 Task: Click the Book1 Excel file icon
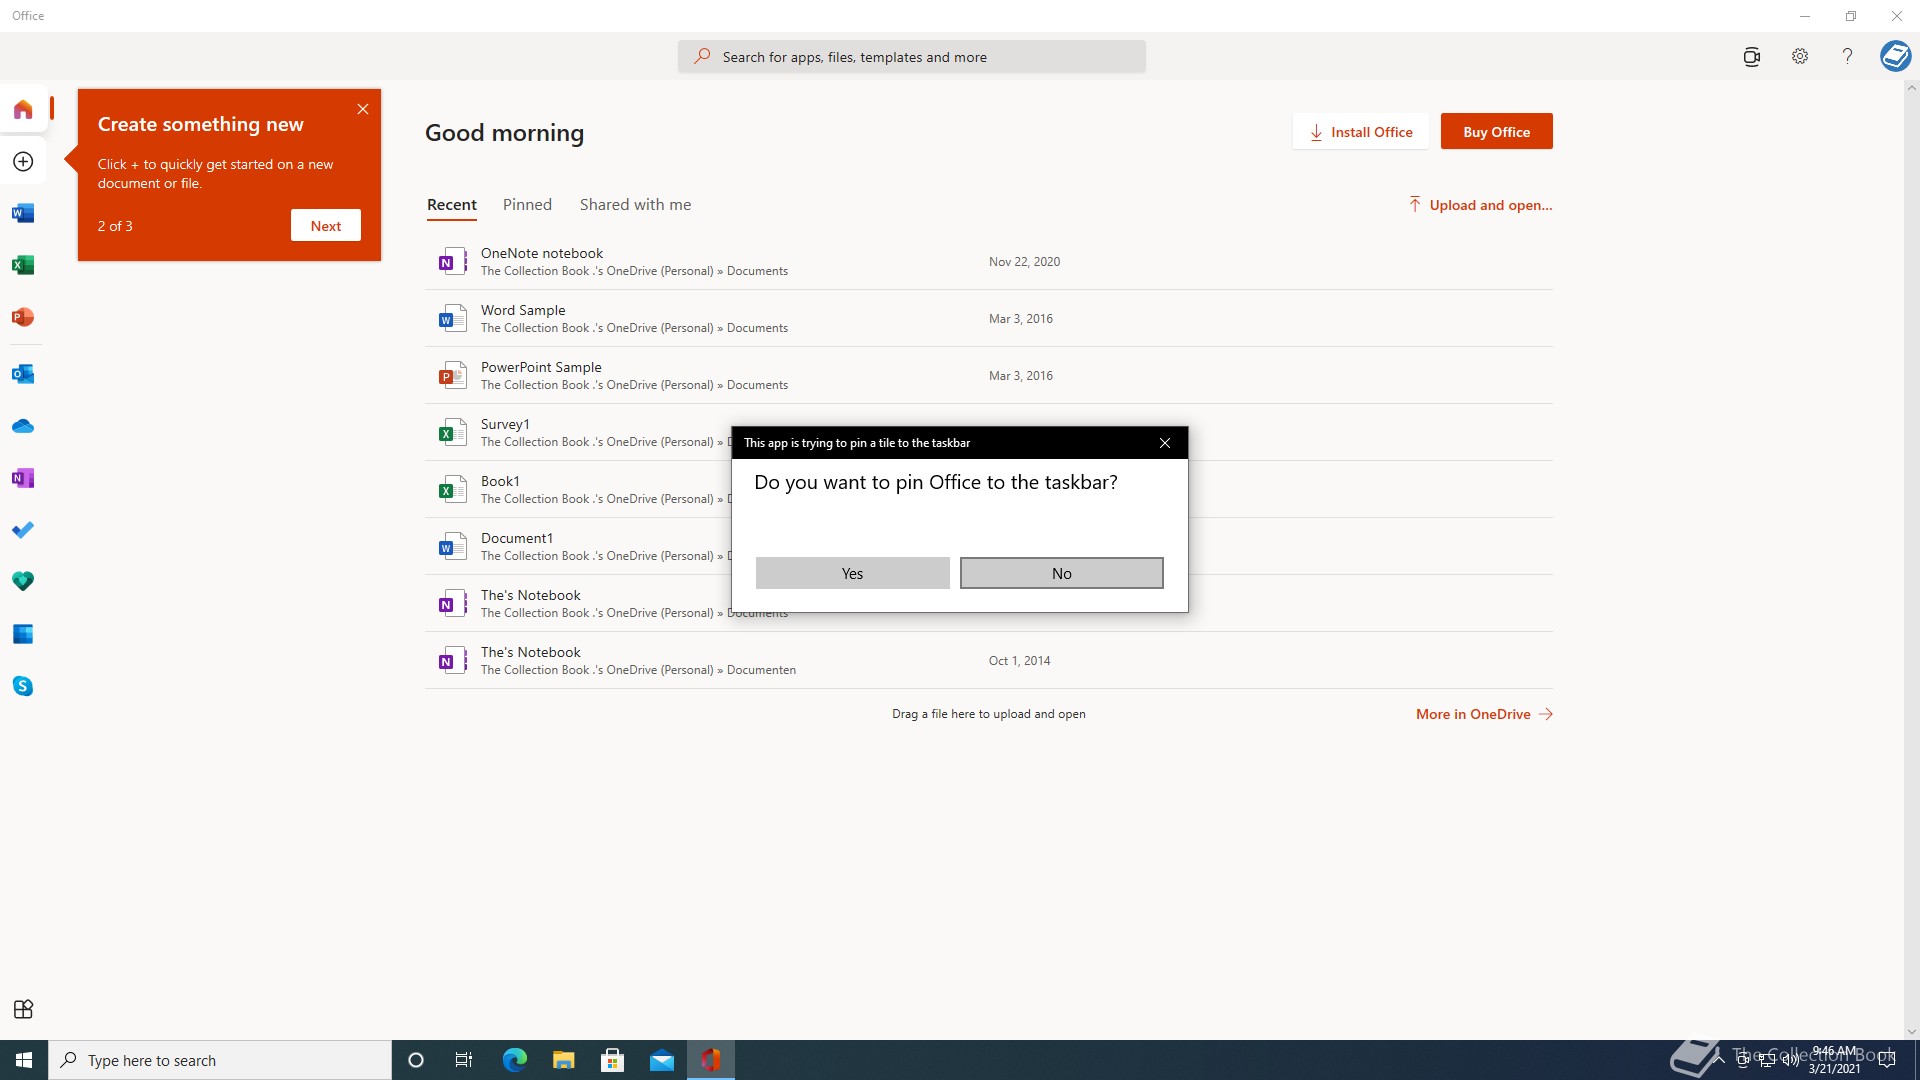point(452,490)
